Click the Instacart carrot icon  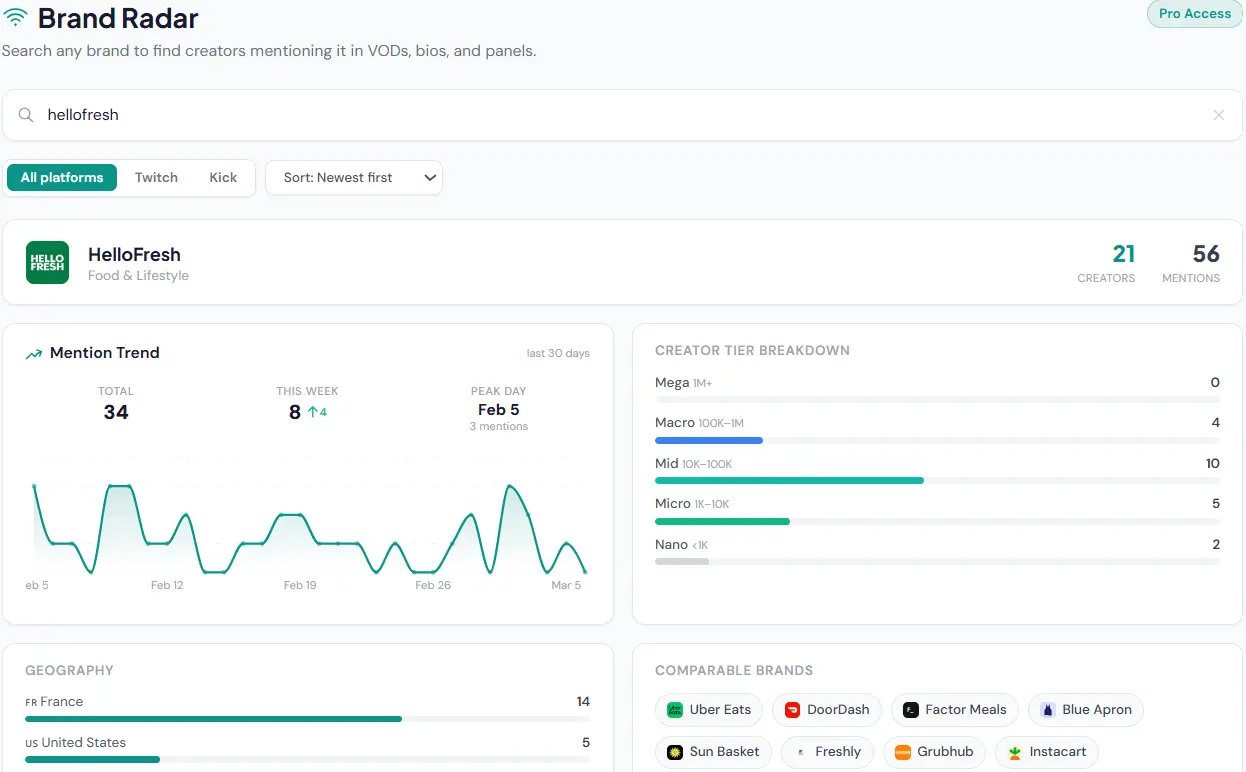click(x=1017, y=751)
